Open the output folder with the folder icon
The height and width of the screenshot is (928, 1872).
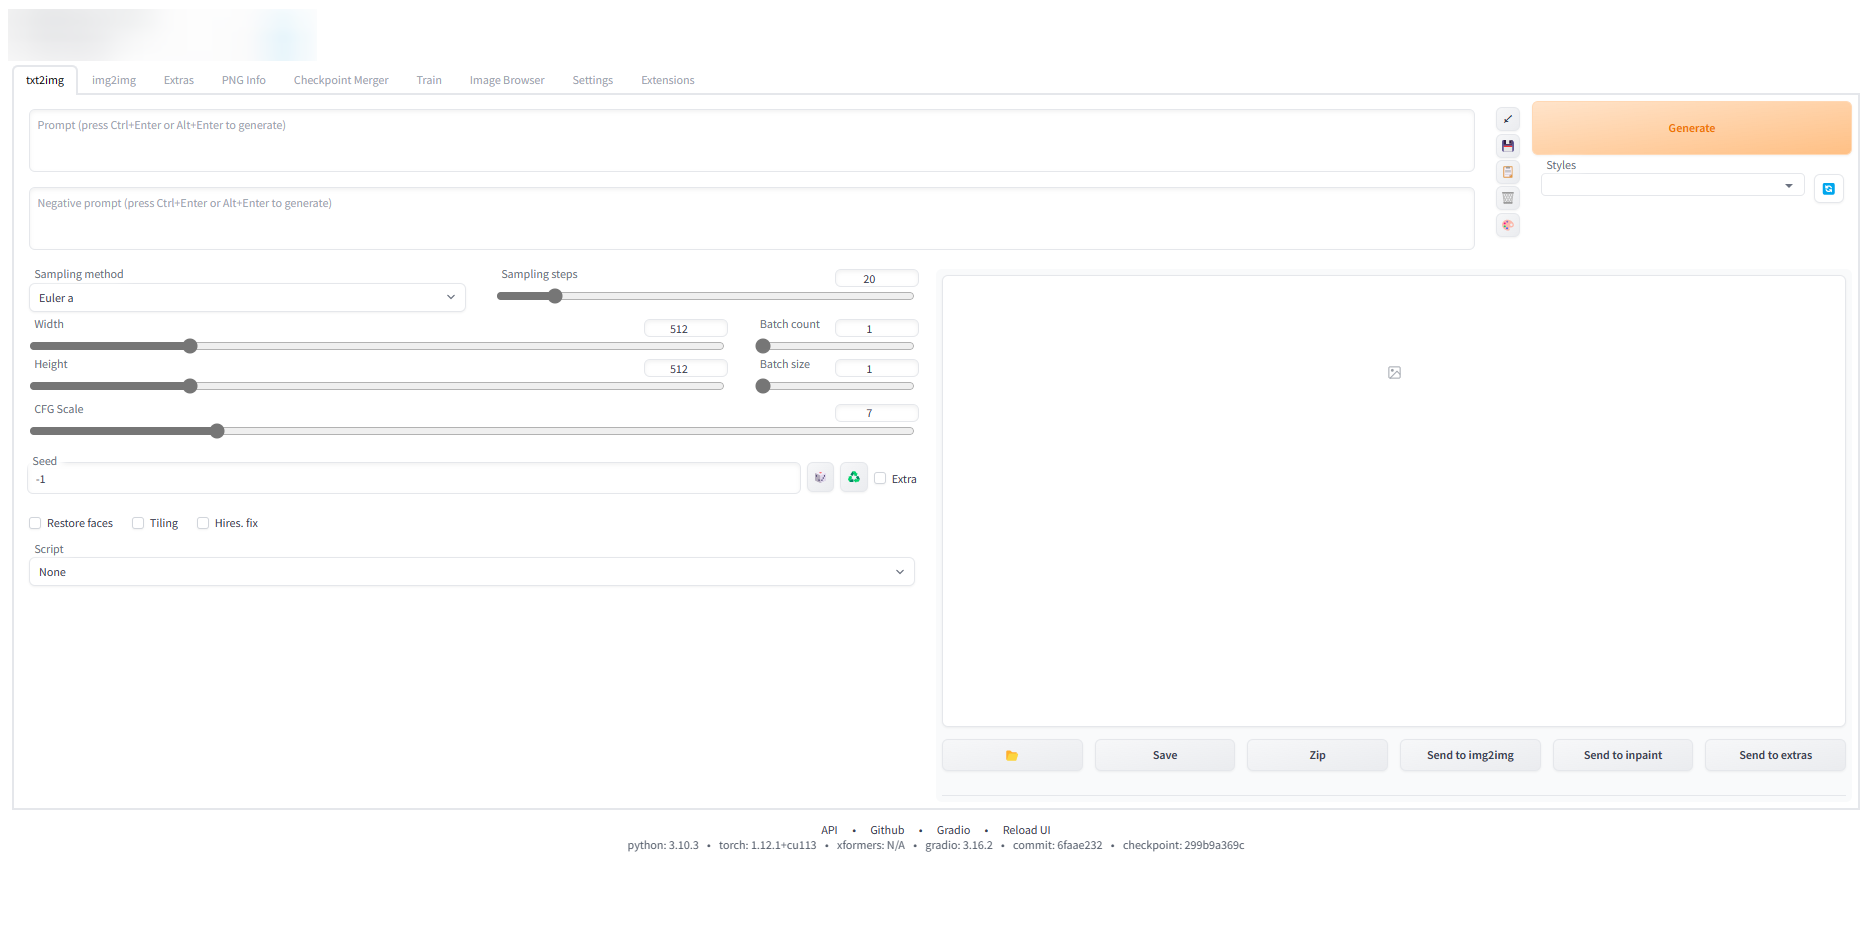coord(1011,755)
